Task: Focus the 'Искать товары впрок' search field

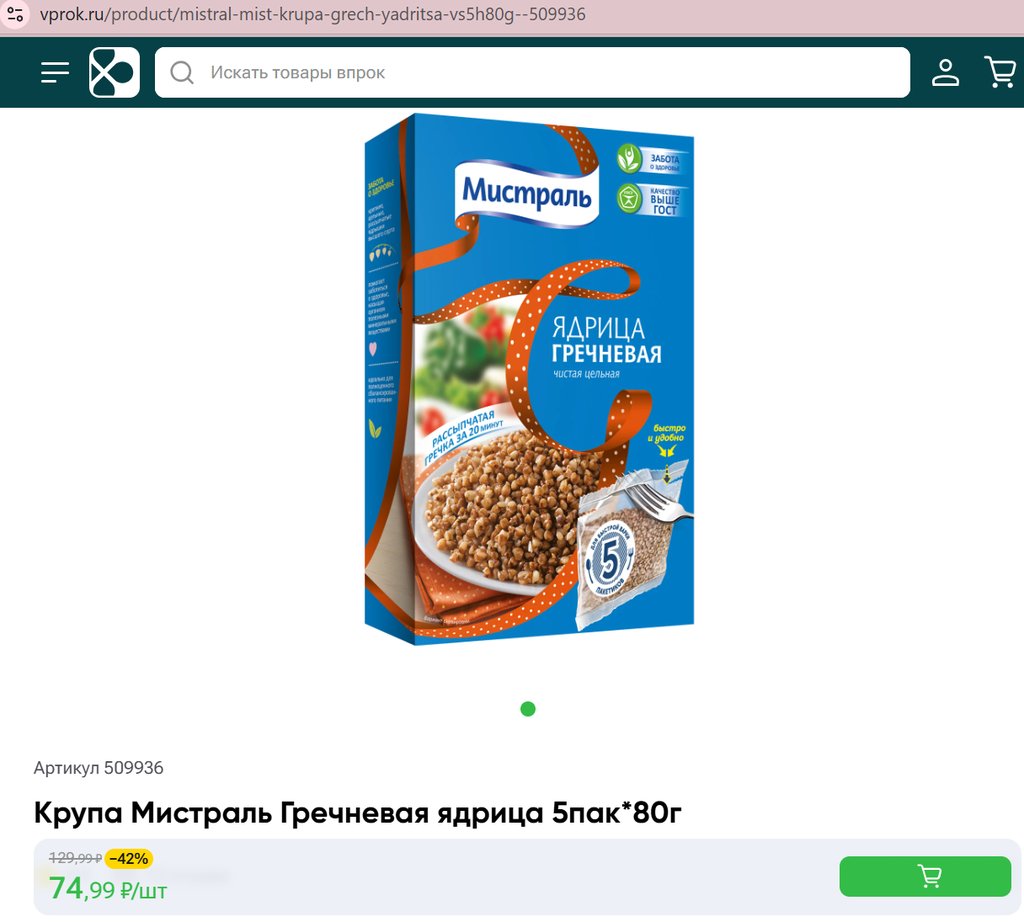Action: (x=532, y=72)
